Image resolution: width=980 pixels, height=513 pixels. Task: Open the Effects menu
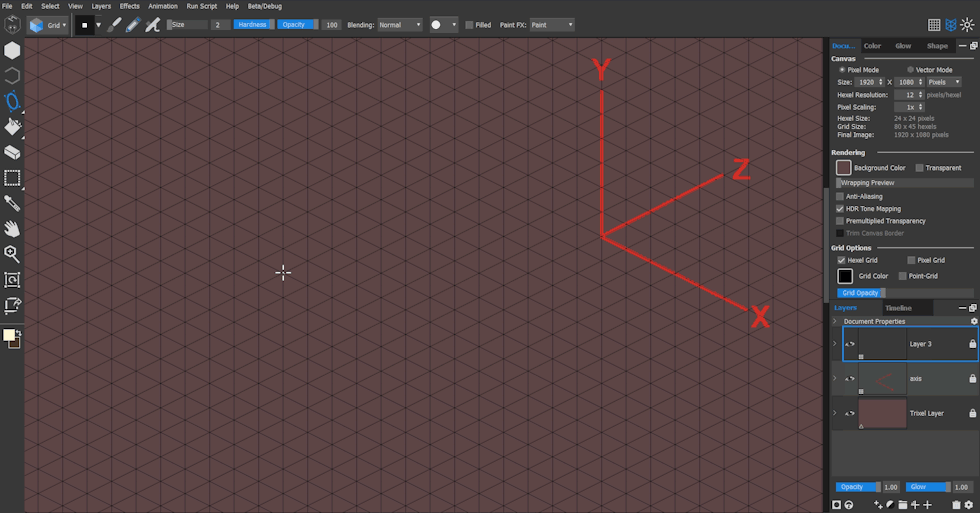pyautogui.click(x=129, y=6)
